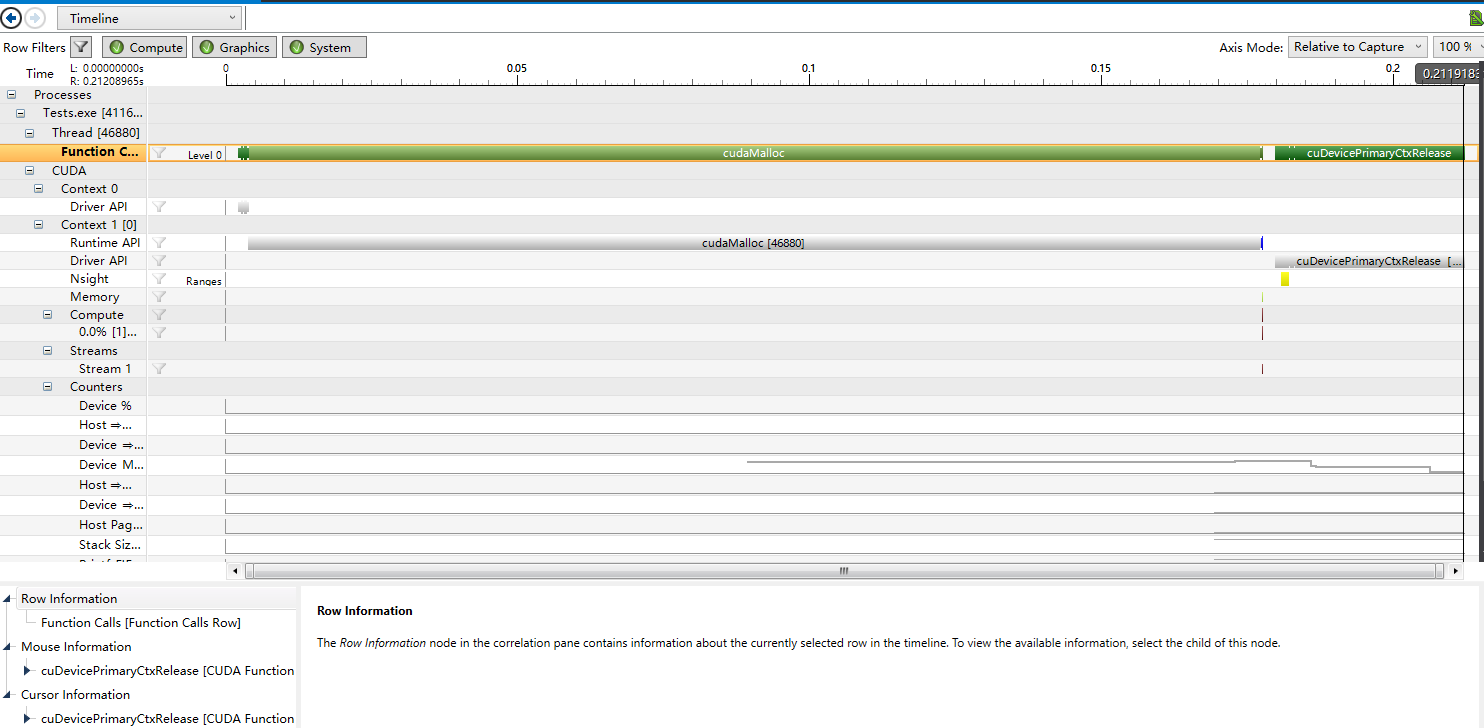Viewport: 1484px width, 728px height.
Task: Select the Stream 1 row label
Action: point(105,369)
